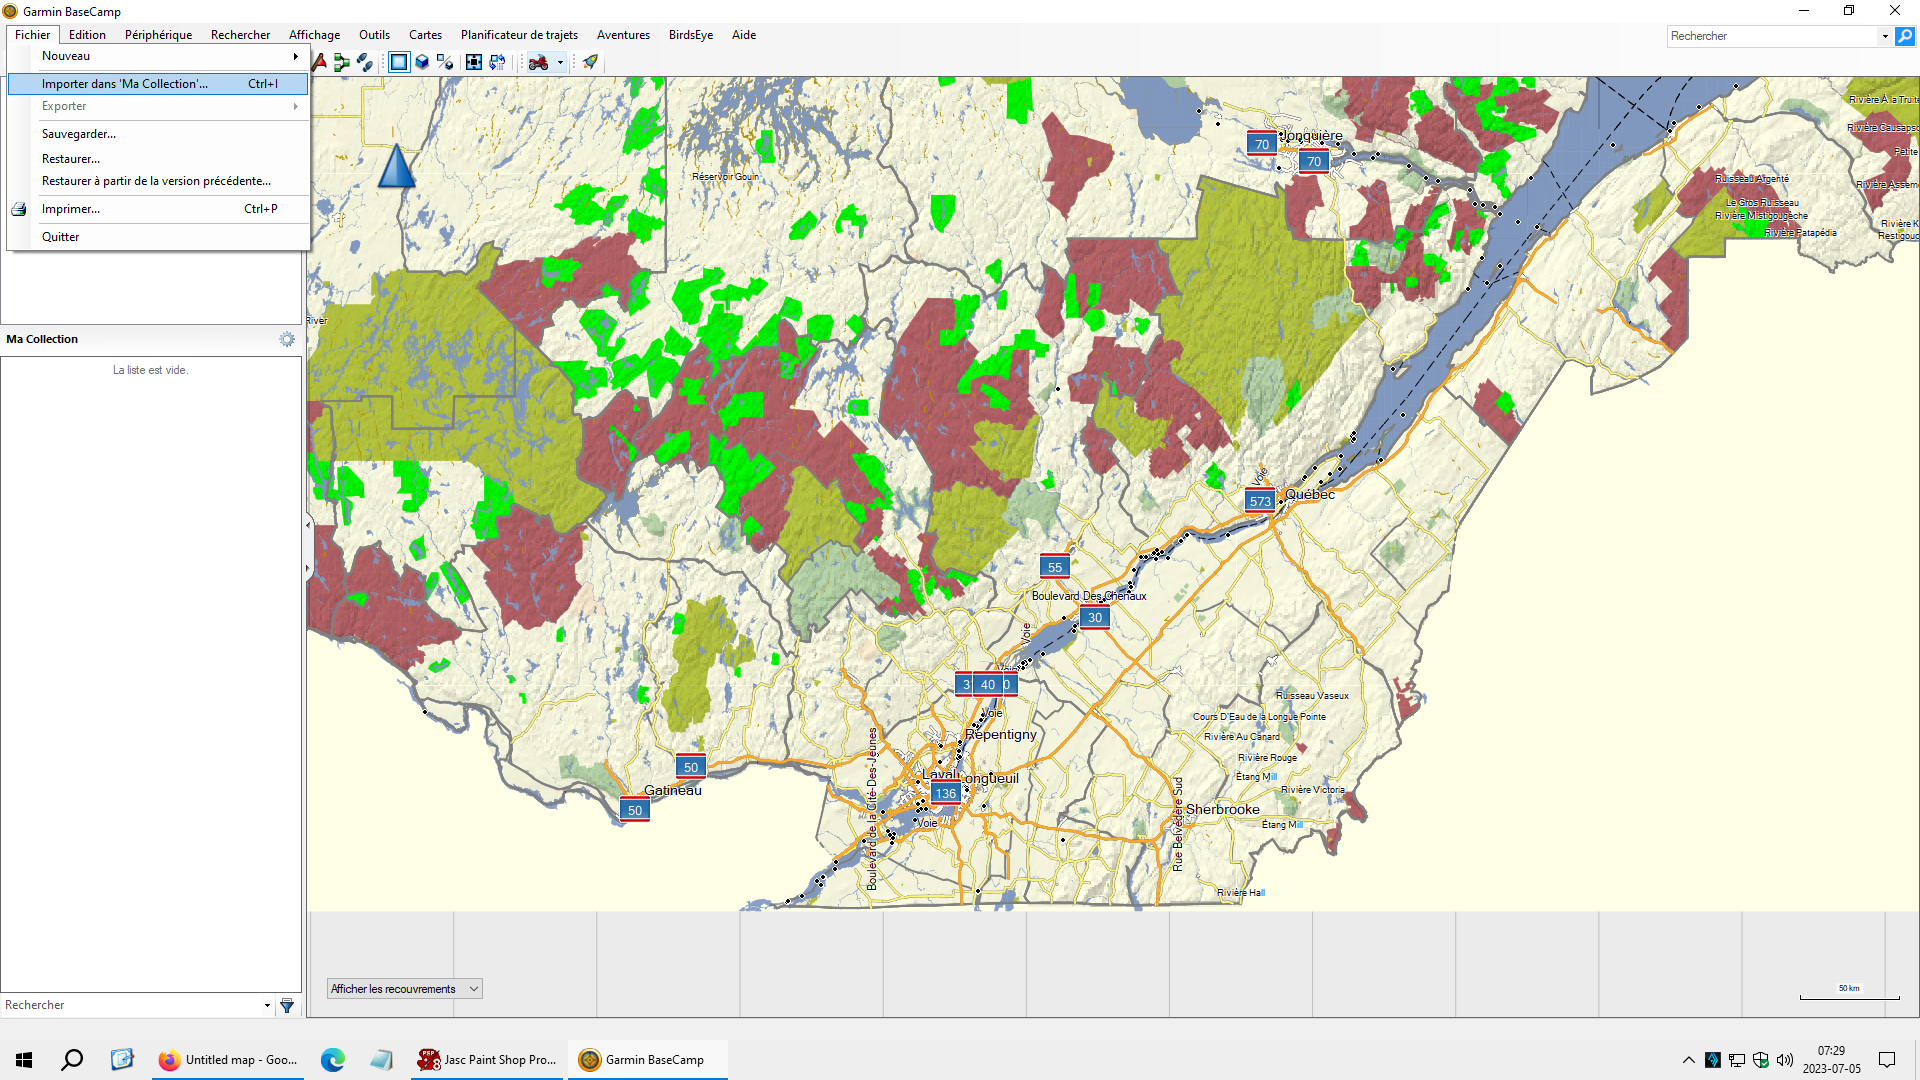Screen dimensions: 1920x1080
Task: Select the waypoint flag tool
Action: click(x=320, y=62)
